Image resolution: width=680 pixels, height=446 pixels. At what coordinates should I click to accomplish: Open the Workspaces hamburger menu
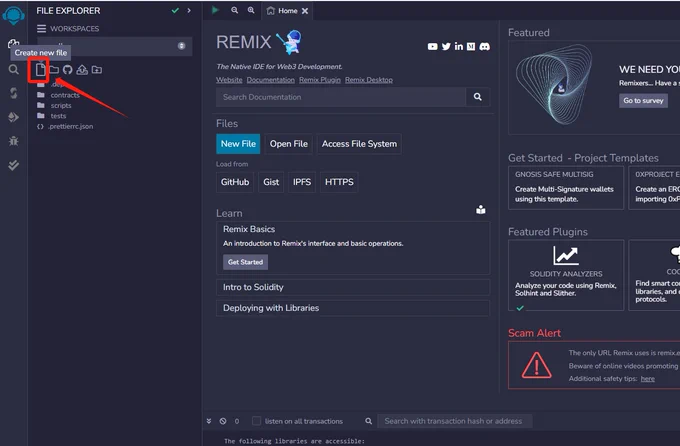click(x=41, y=29)
